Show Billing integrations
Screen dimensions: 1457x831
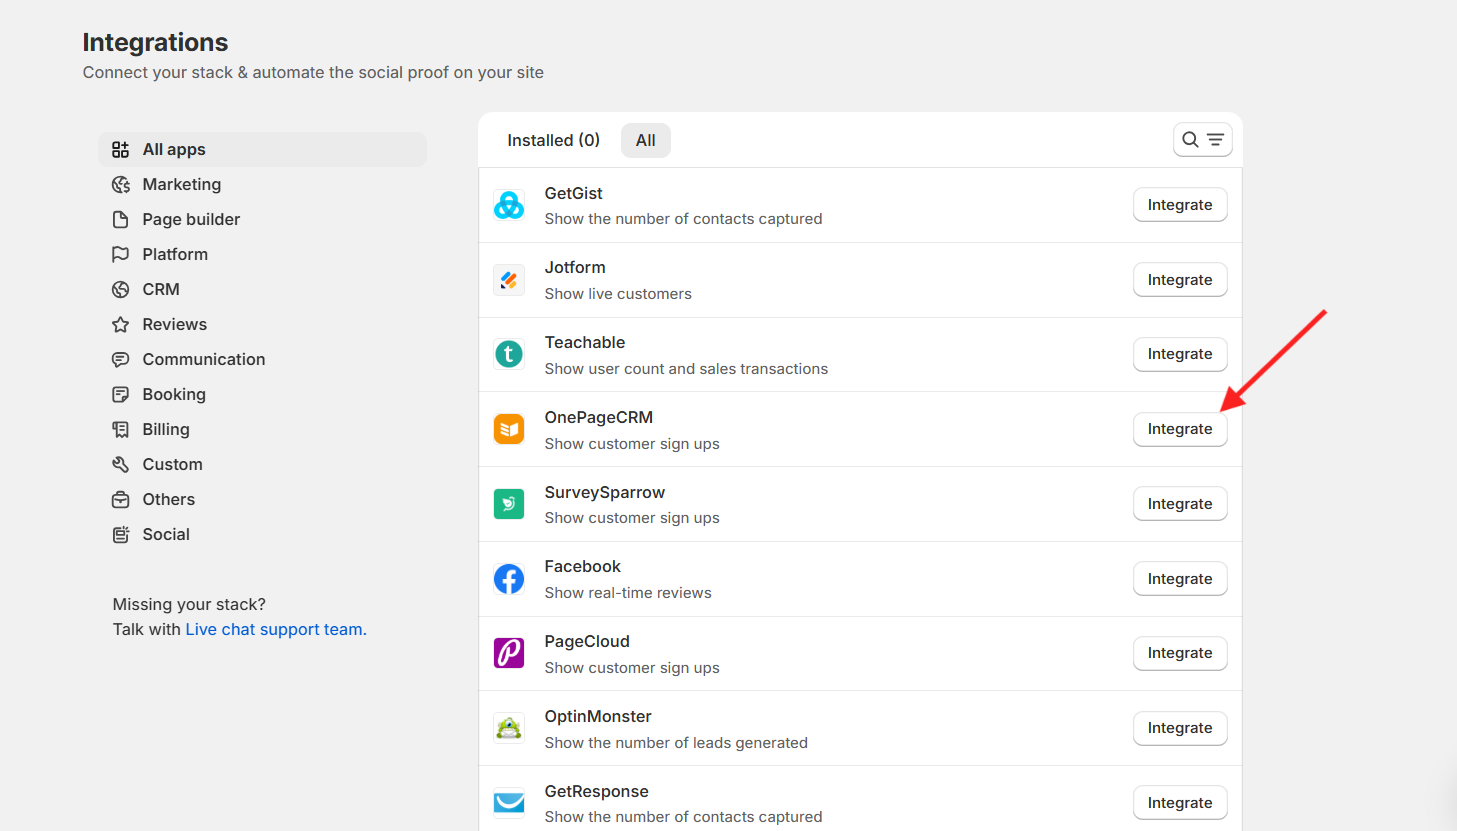pos(263,430)
